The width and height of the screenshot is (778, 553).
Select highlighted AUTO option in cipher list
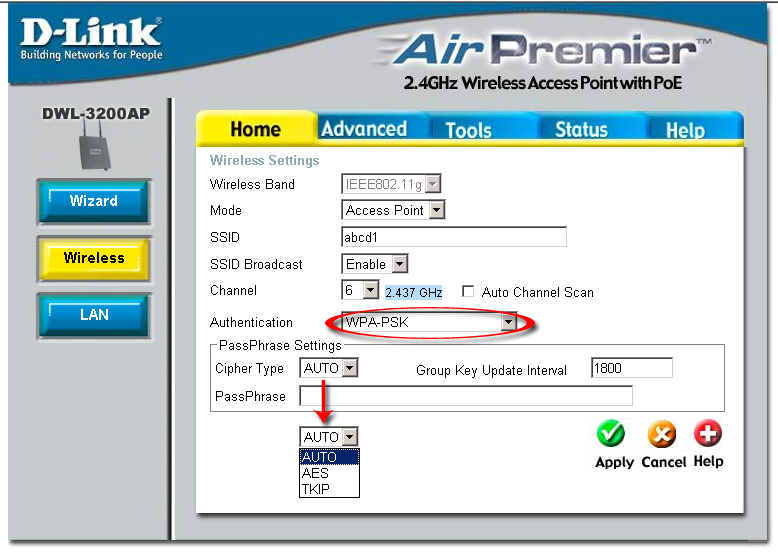pos(329,457)
